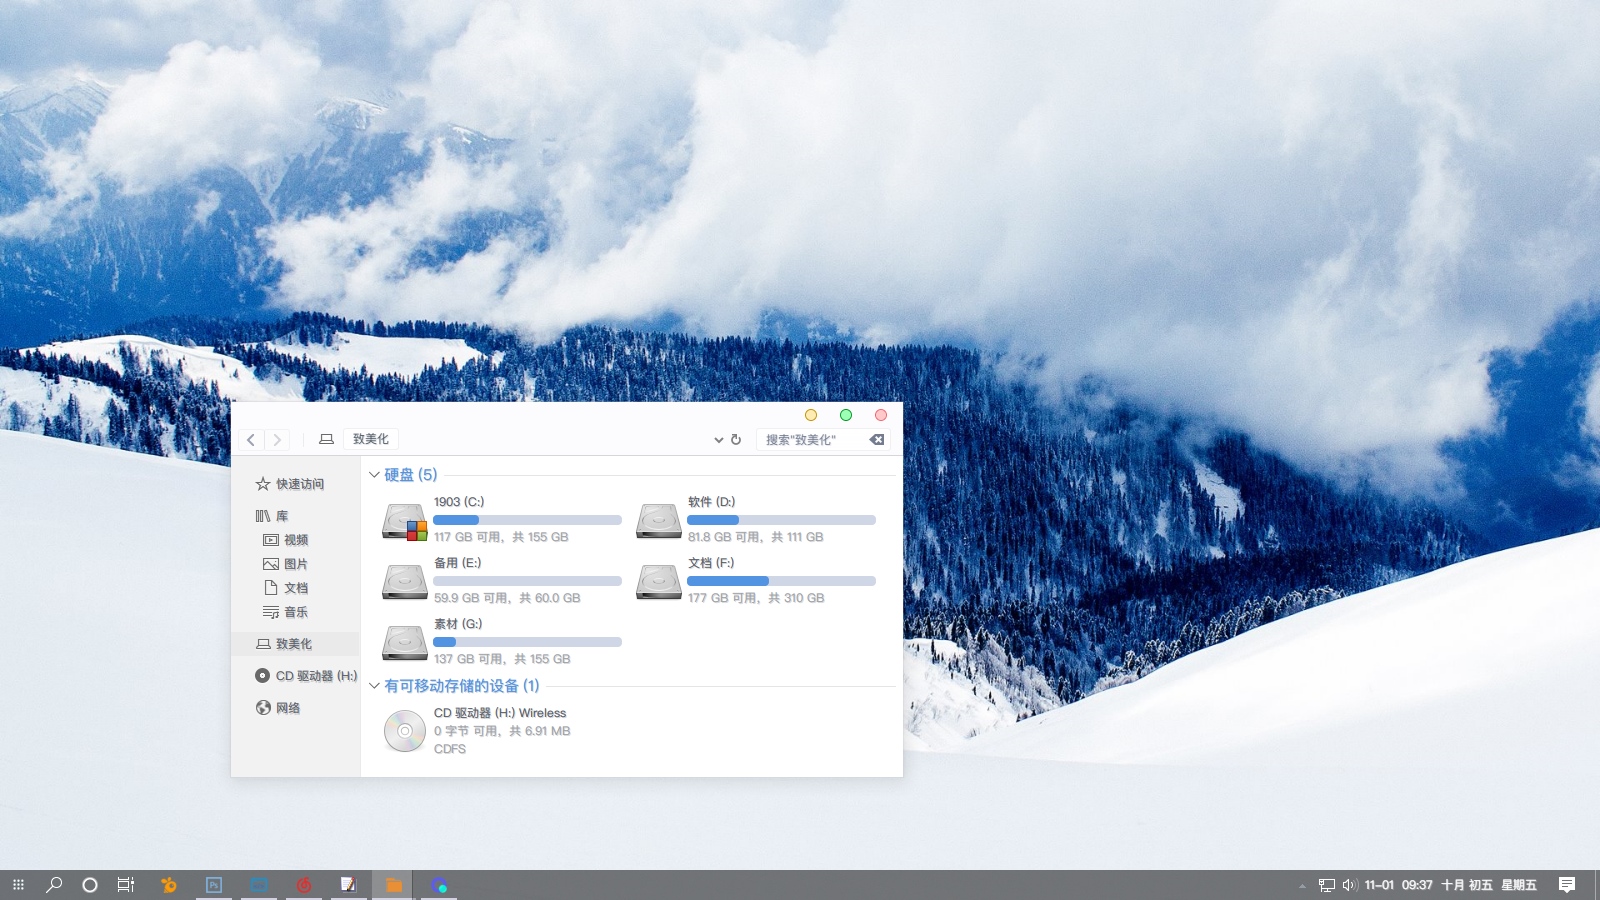This screenshot has height=900, width=1600.
Task: Select the CD 驱动器 (H:) Wireless disc icon
Action: 405,731
